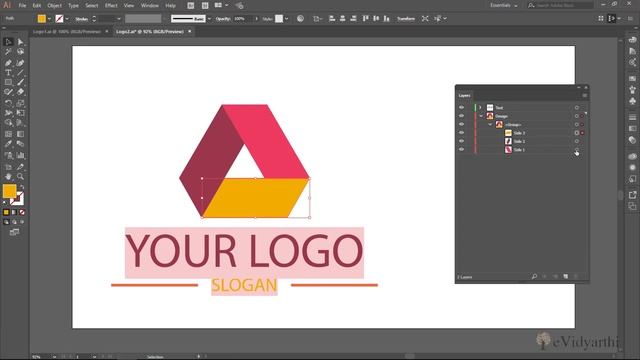Click the Recolor Artwork wheel icon
Viewport: 640px width, 360px height.
300,19
